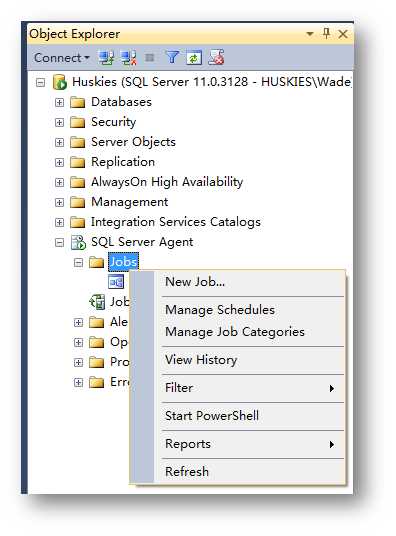The height and width of the screenshot is (536, 396).
Task: Click the Delete toolbar icon with the red circle
Action: tap(216, 57)
